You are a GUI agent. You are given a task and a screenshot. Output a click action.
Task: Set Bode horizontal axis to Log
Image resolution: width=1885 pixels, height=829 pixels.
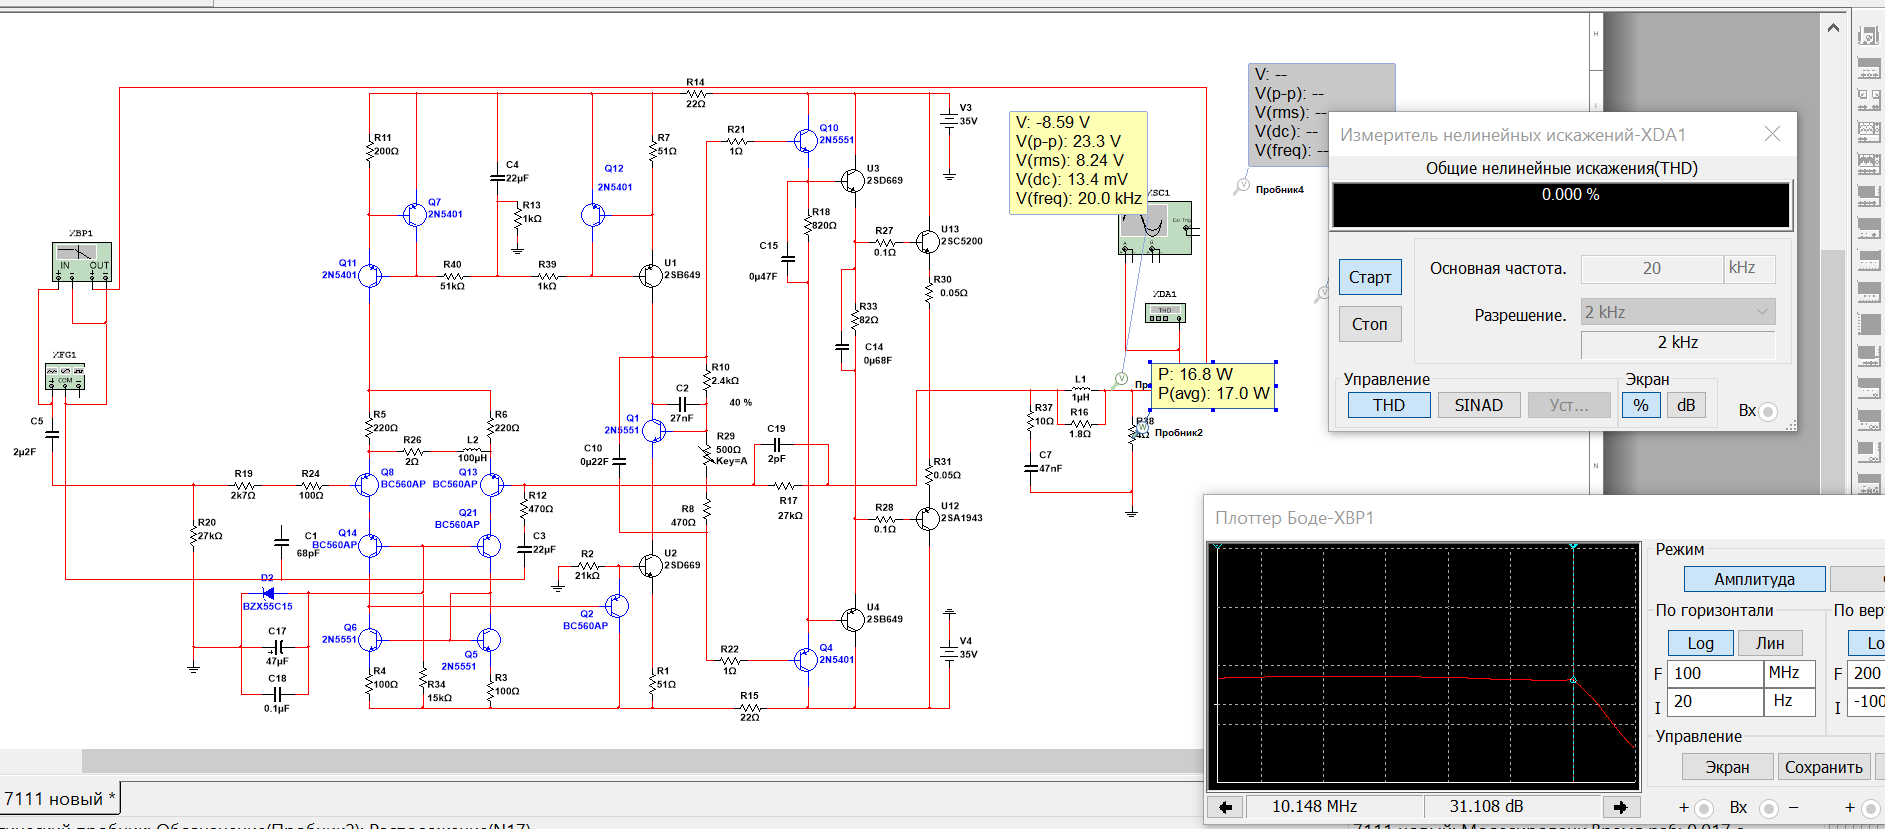[1700, 643]
